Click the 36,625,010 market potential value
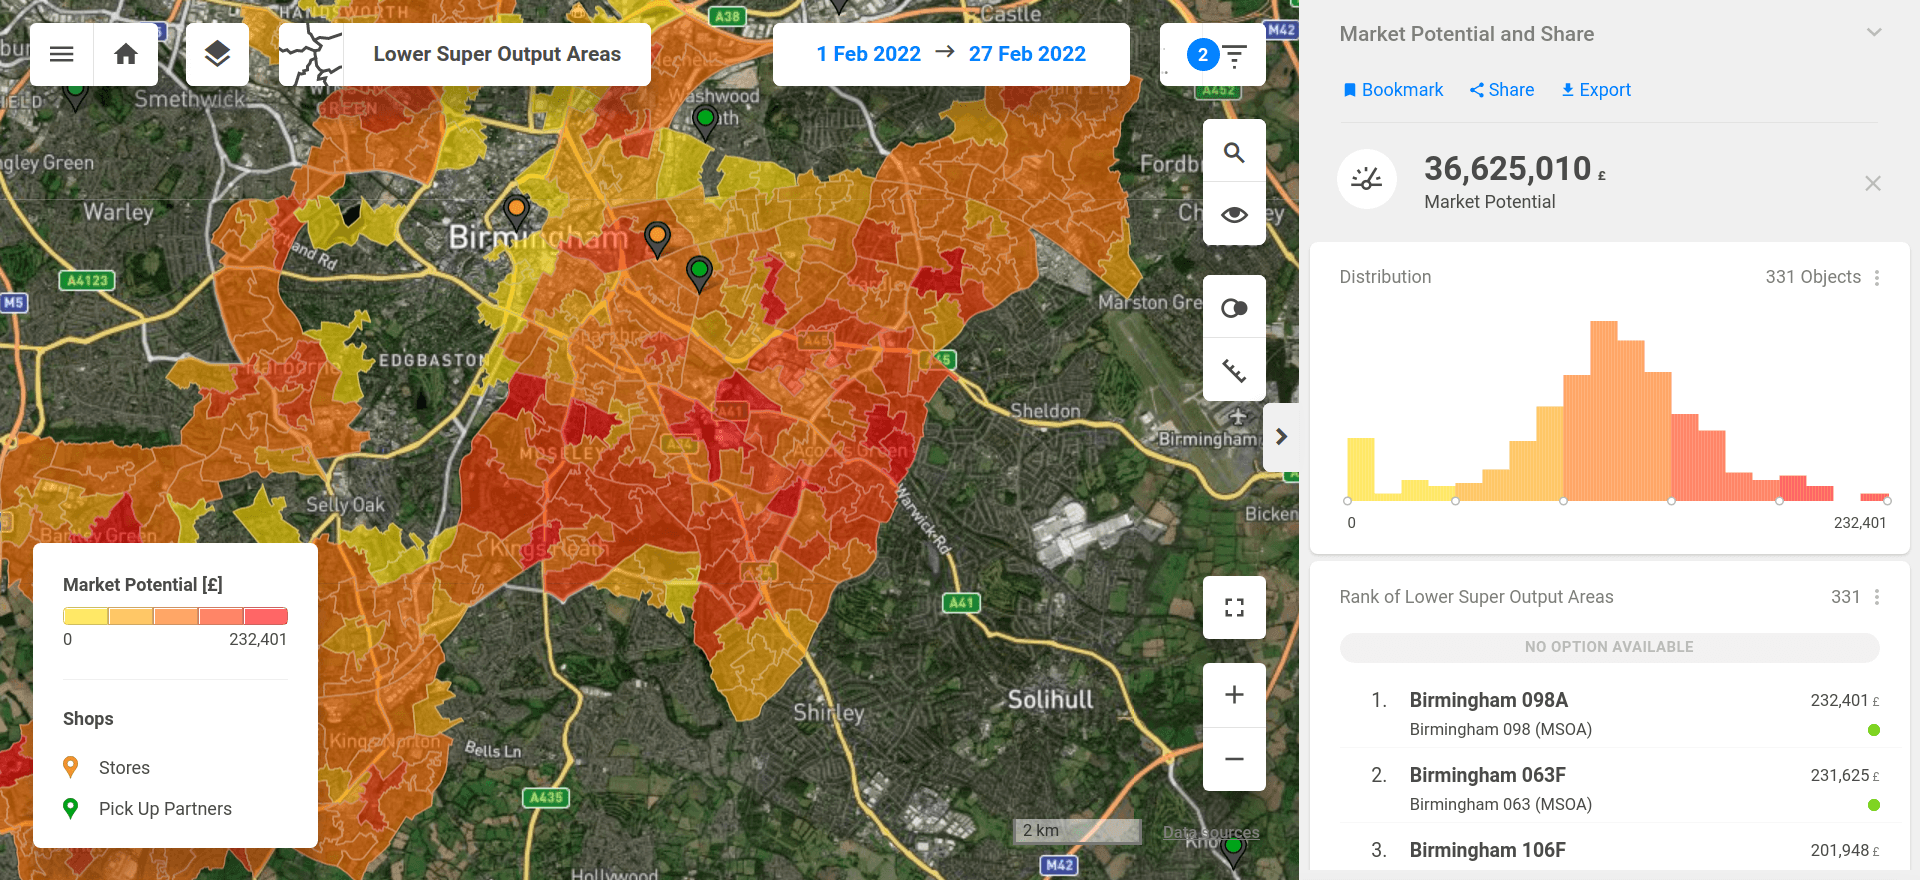This screenshot has width=1920, height=880. (x=1507, y=169)
